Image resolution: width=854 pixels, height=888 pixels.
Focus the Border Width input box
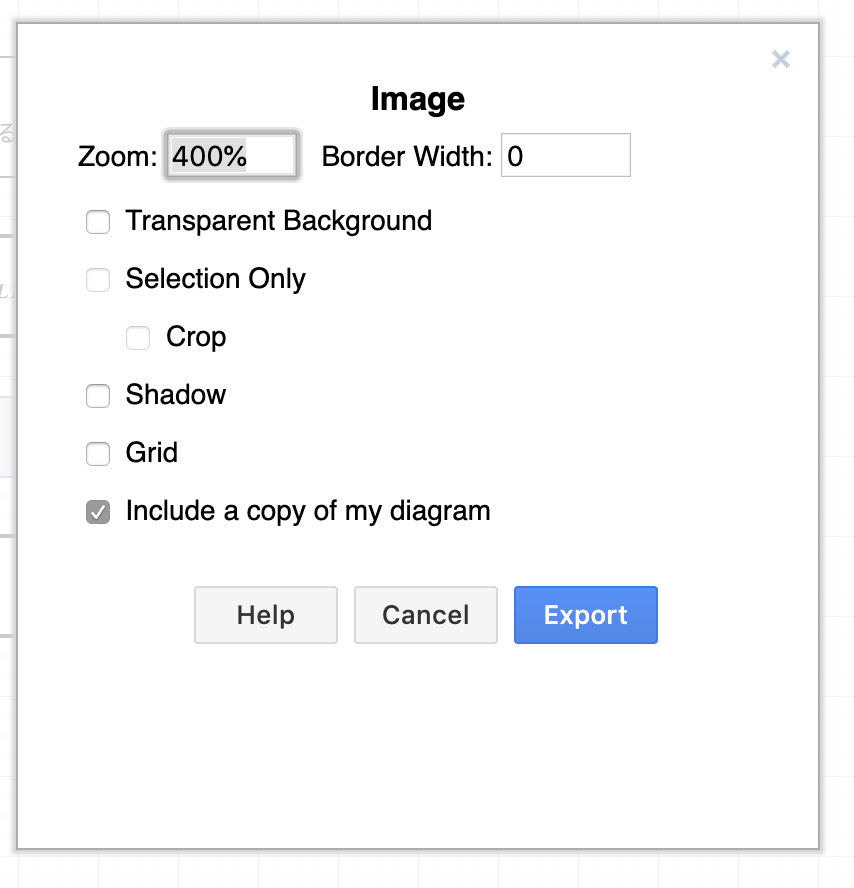click(565, 155)
